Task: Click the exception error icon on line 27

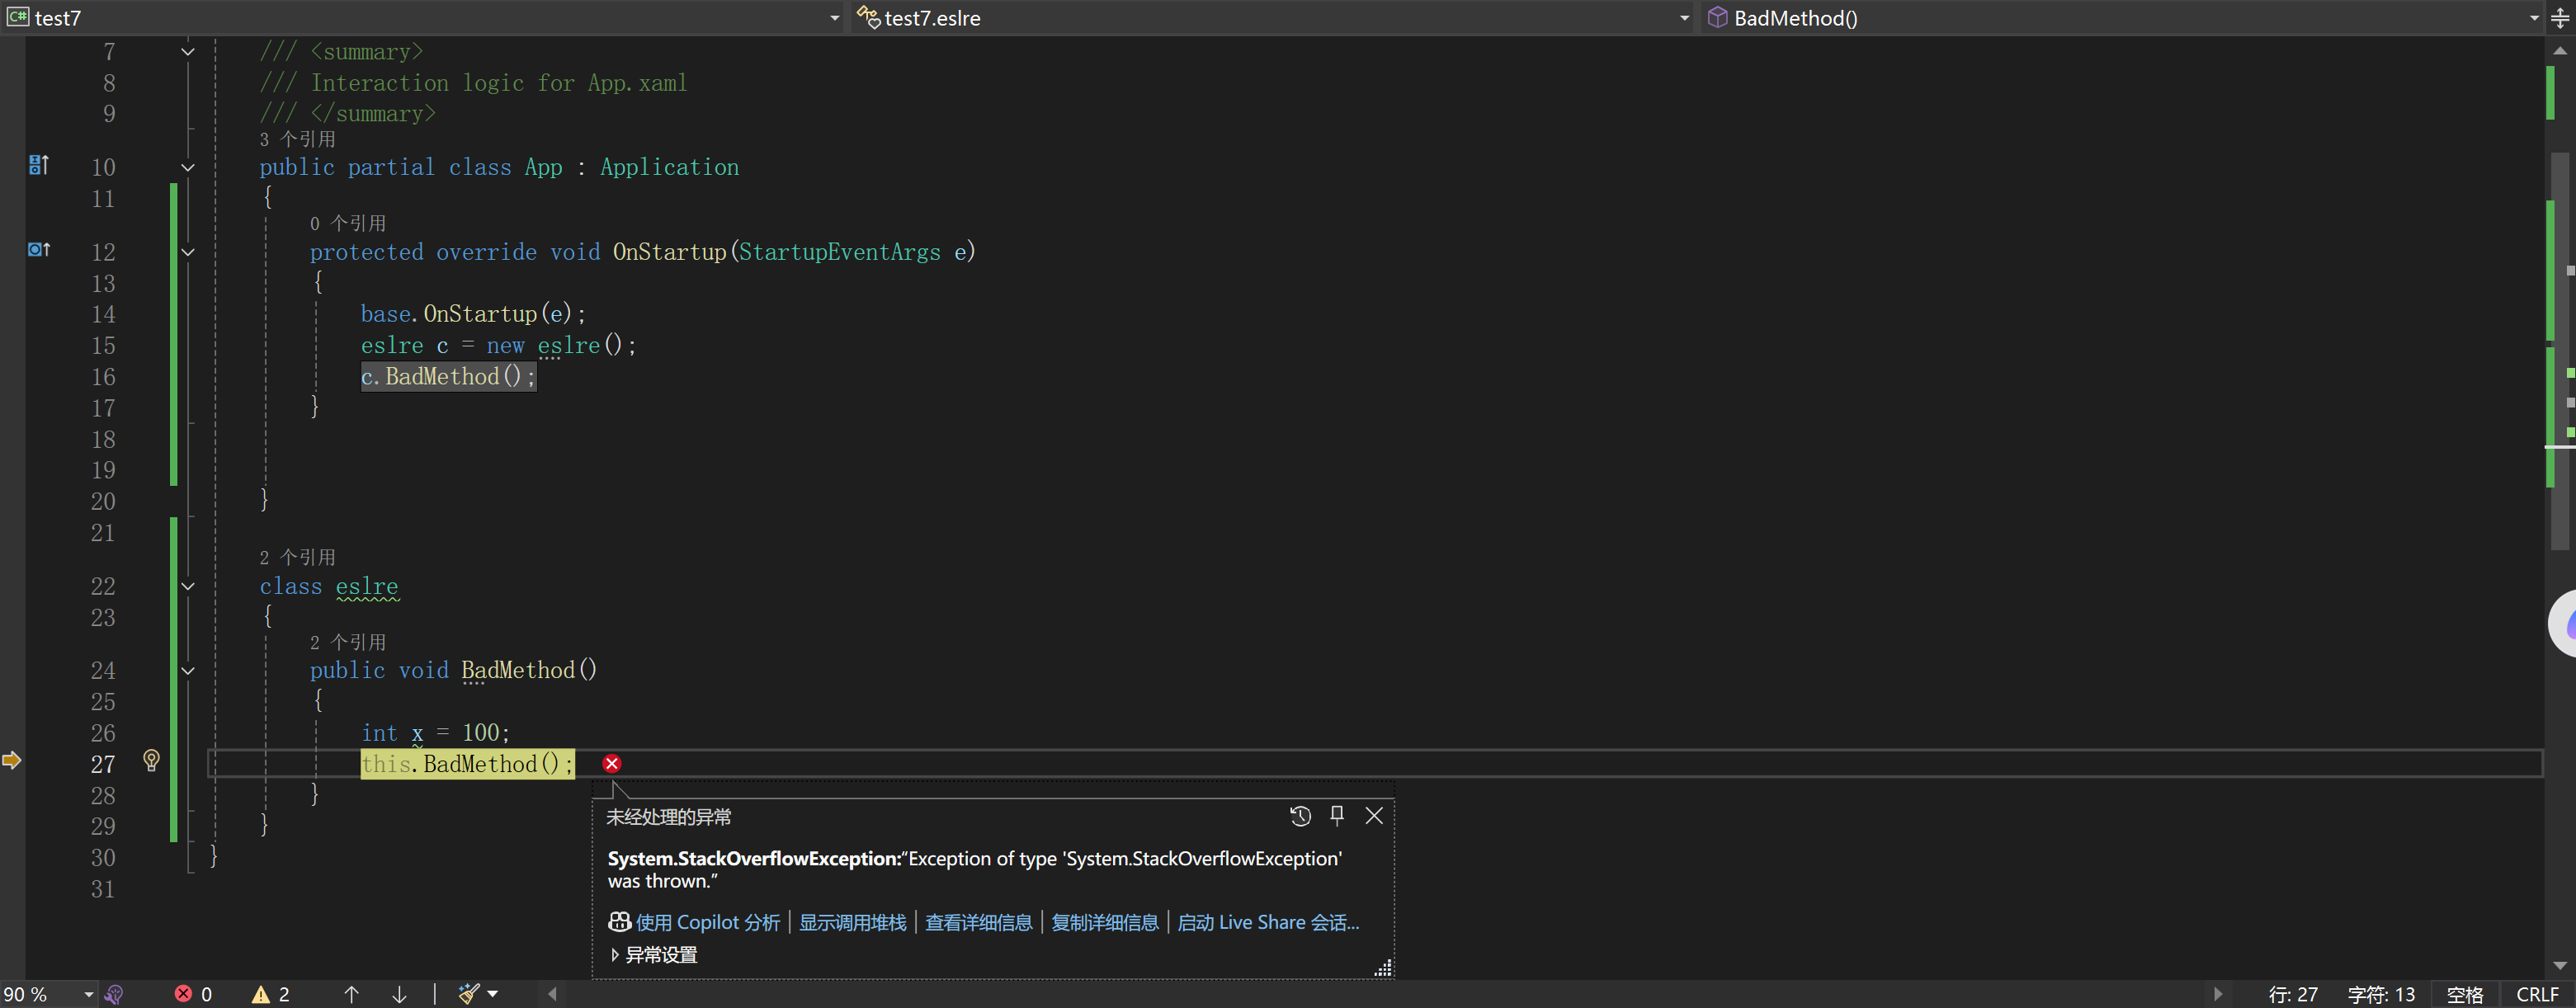Action: click(612, 764)
